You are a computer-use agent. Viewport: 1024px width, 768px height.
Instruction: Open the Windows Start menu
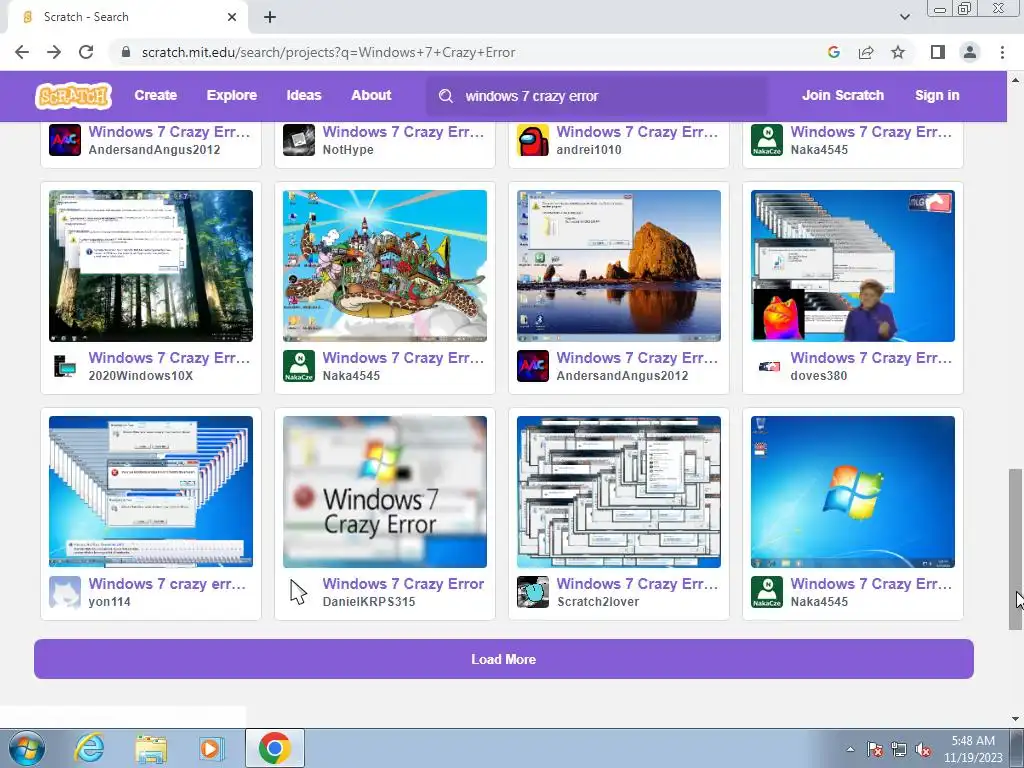coord(26,748)
